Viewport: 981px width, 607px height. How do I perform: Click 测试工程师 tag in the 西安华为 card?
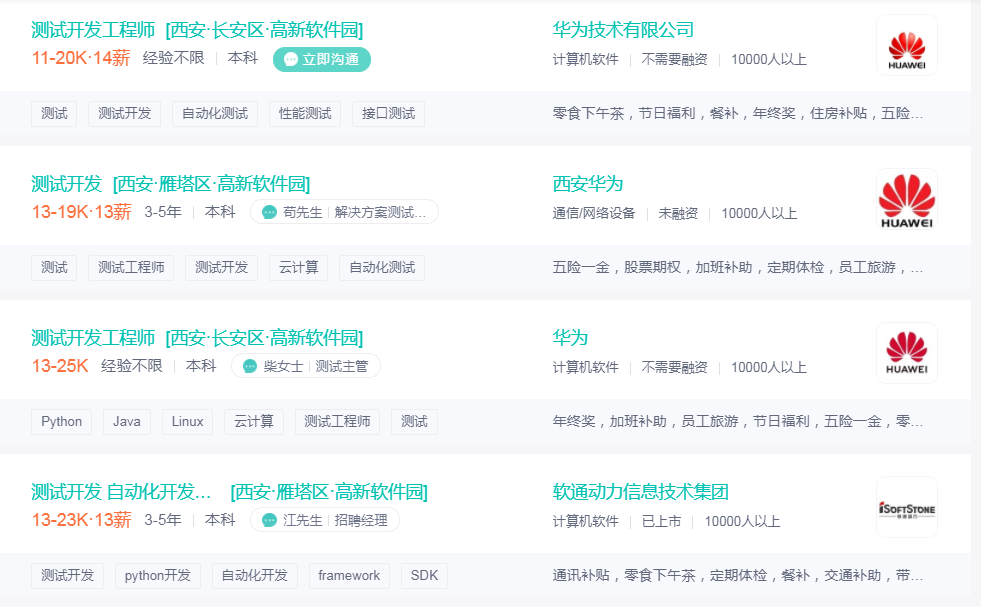pyautogui.click(x=131, y=268)
